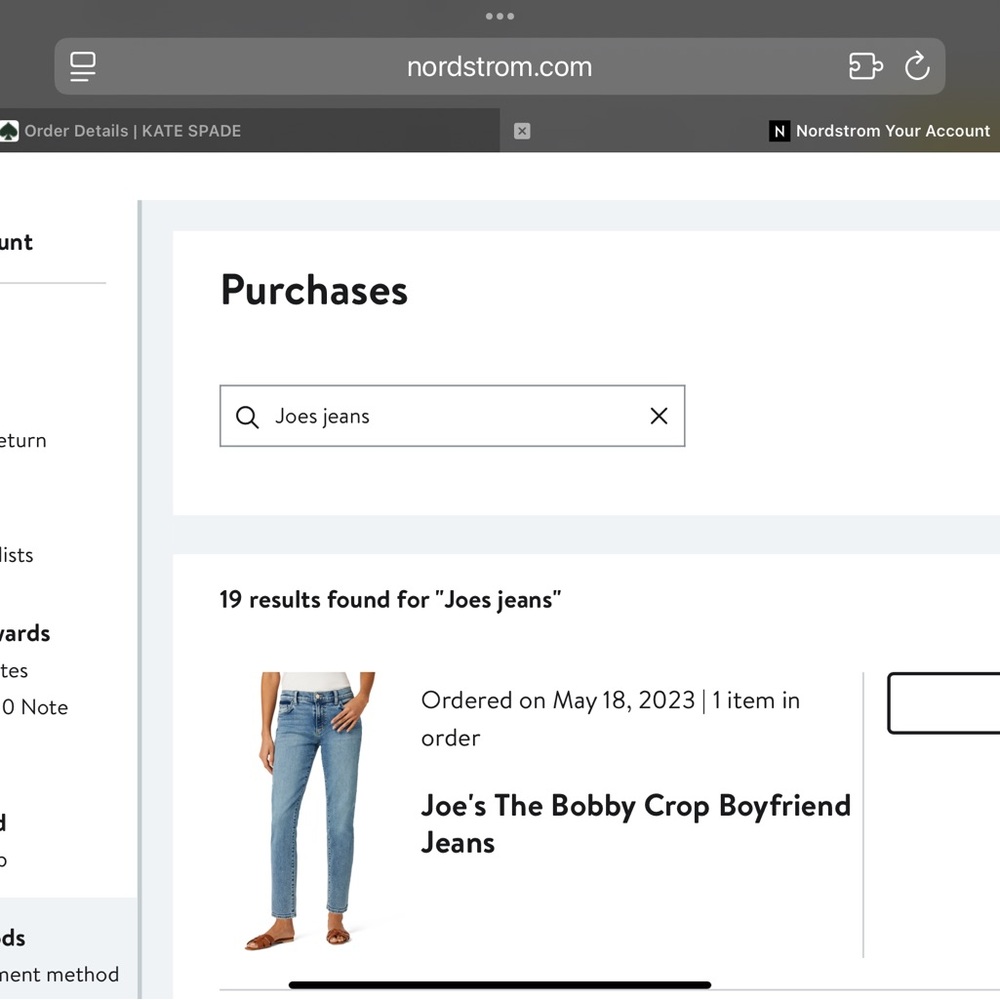Click the order action button beside order date
This screenshot has width=1000, height=1000.
944,703
